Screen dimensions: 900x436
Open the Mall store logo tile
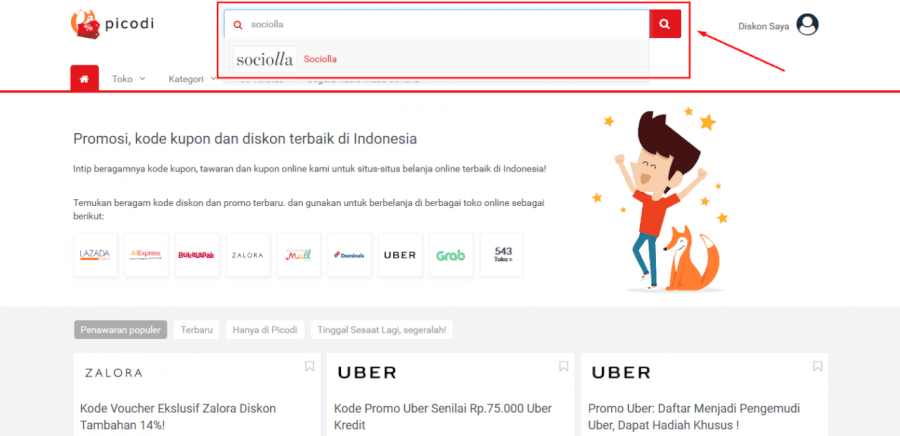point(299,255)
